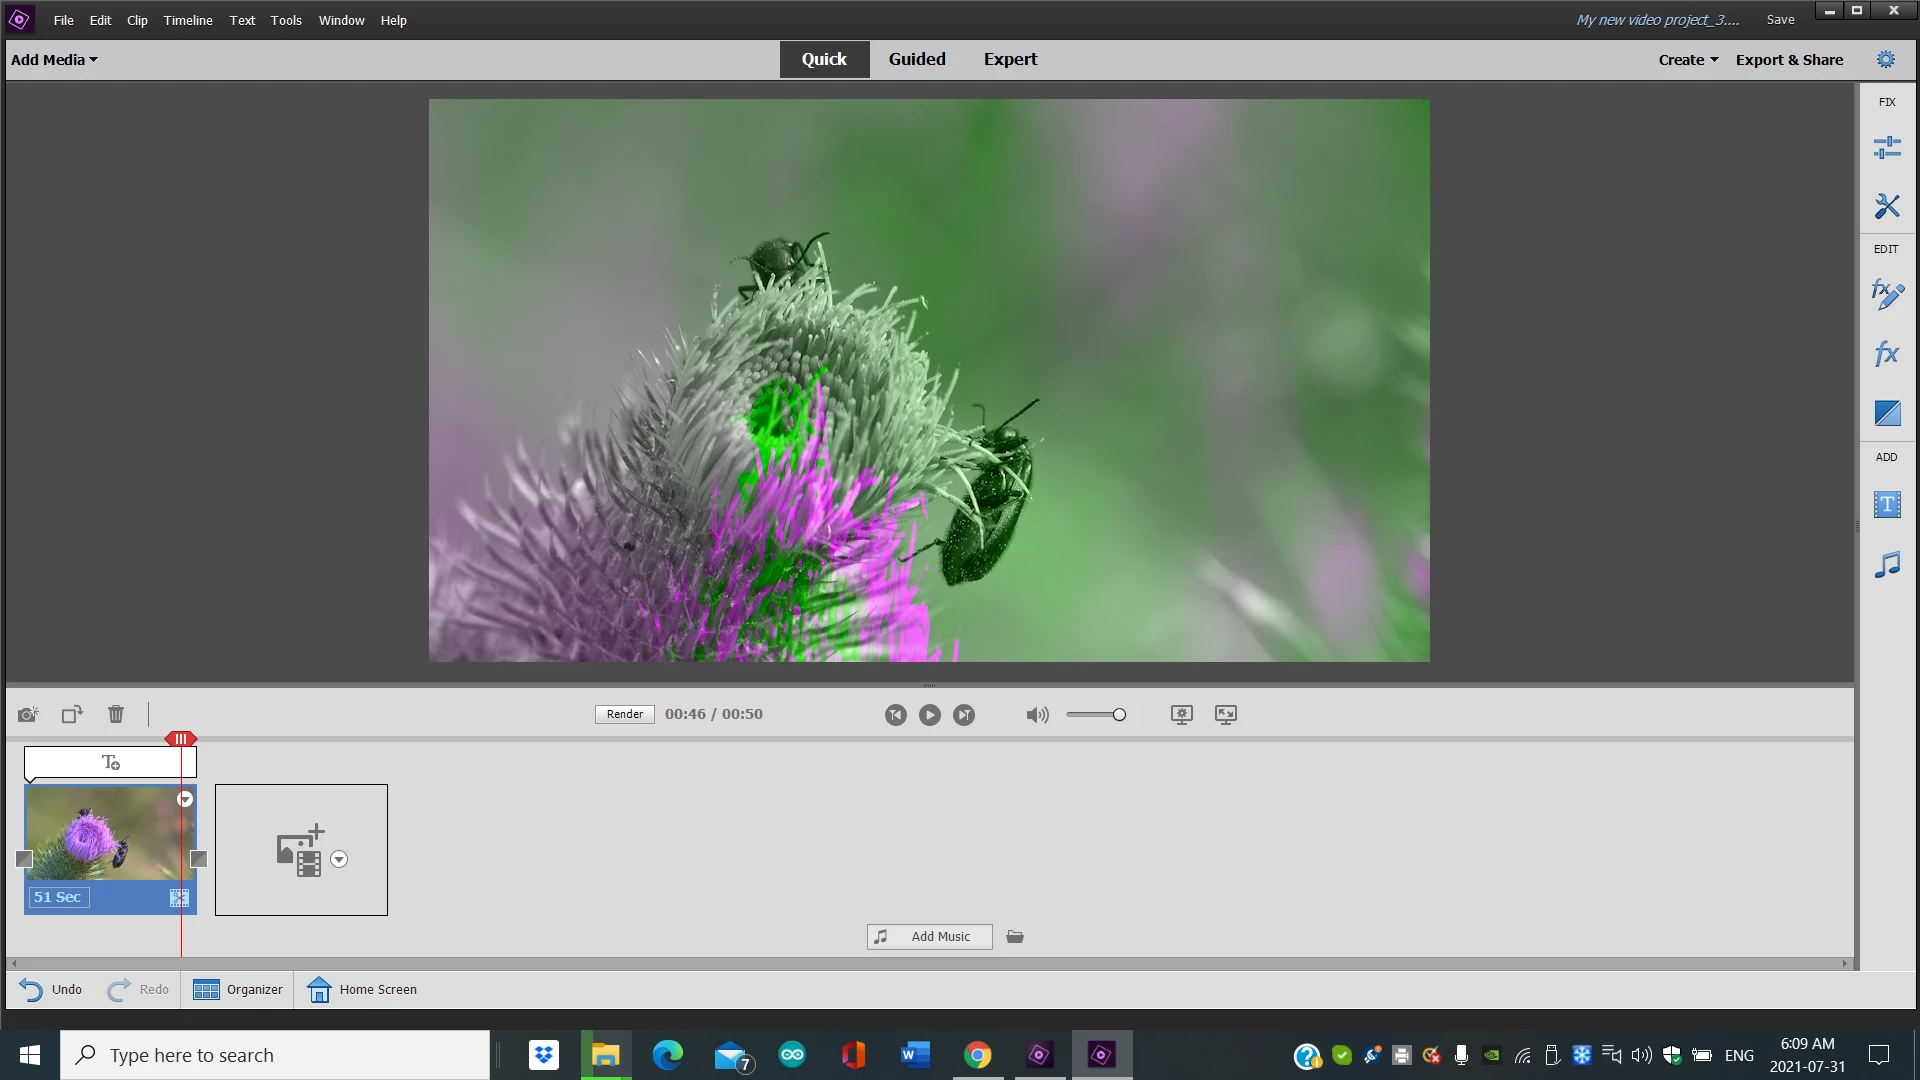Click the Freeze Frame camera icon

tap(28, 714)
